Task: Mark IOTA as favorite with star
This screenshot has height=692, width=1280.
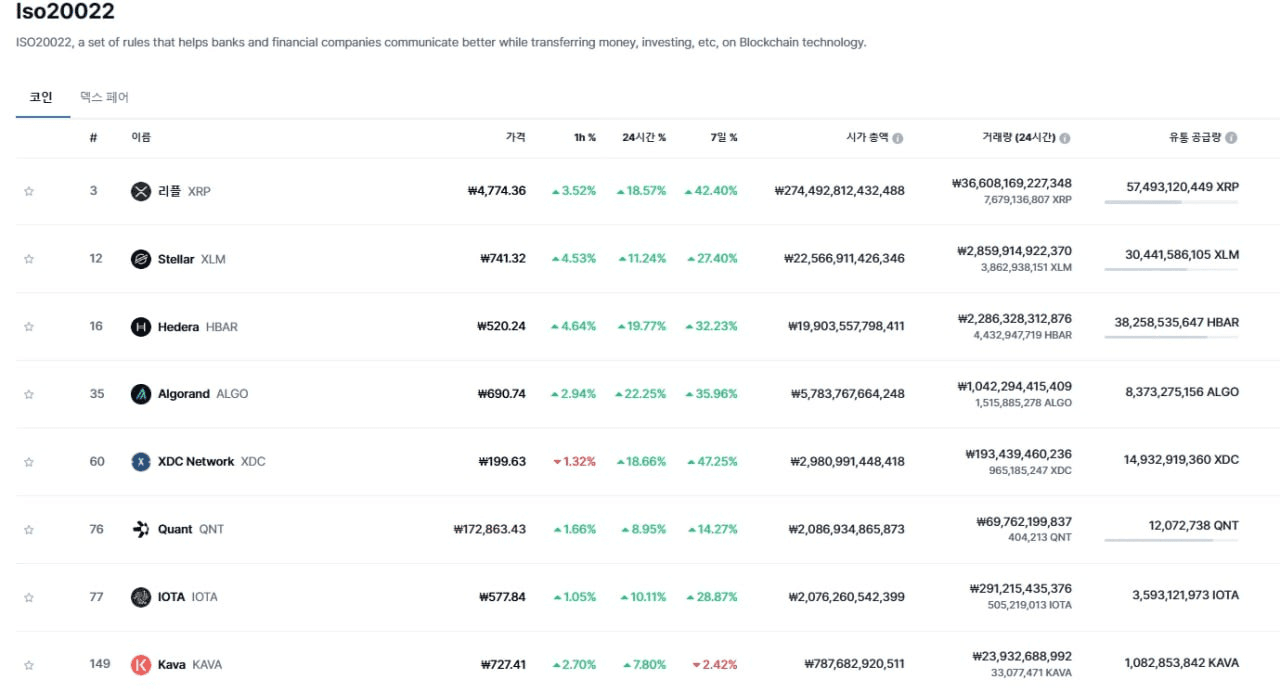Action: point(29,597)
